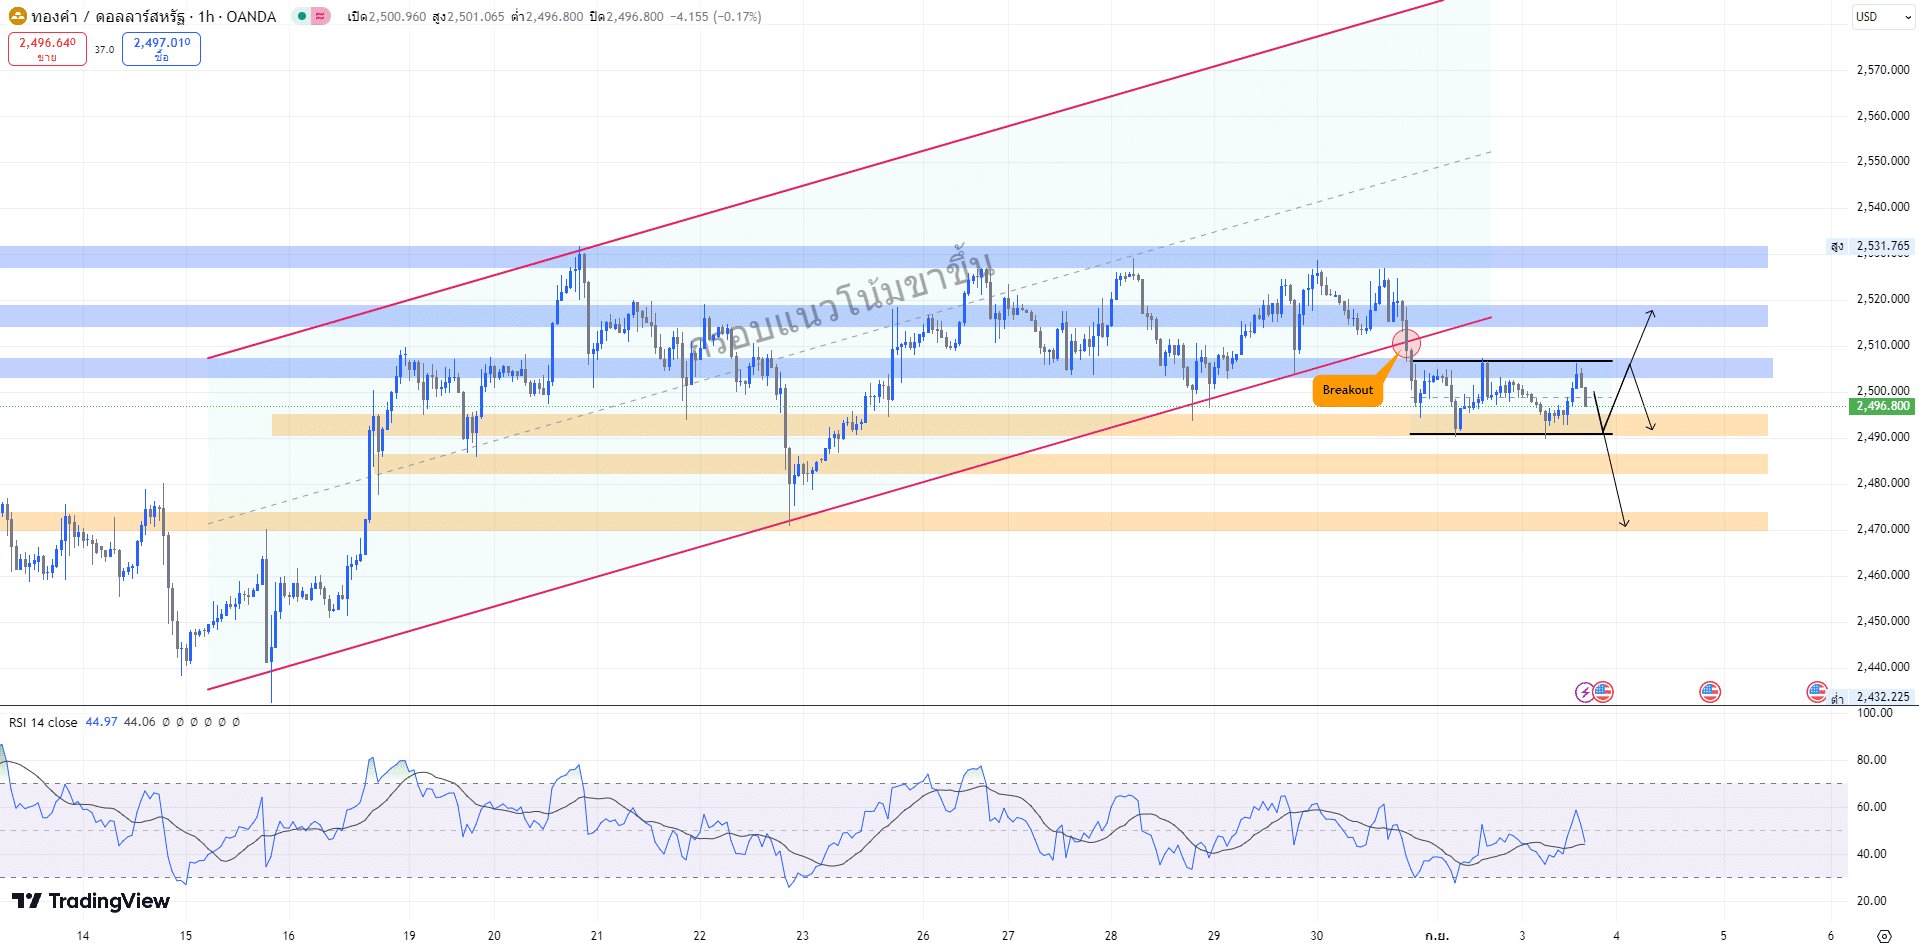Click the 2,570.000 price axis label
The width and height of the screenshot is (1919, 948).
(1883, 70)
